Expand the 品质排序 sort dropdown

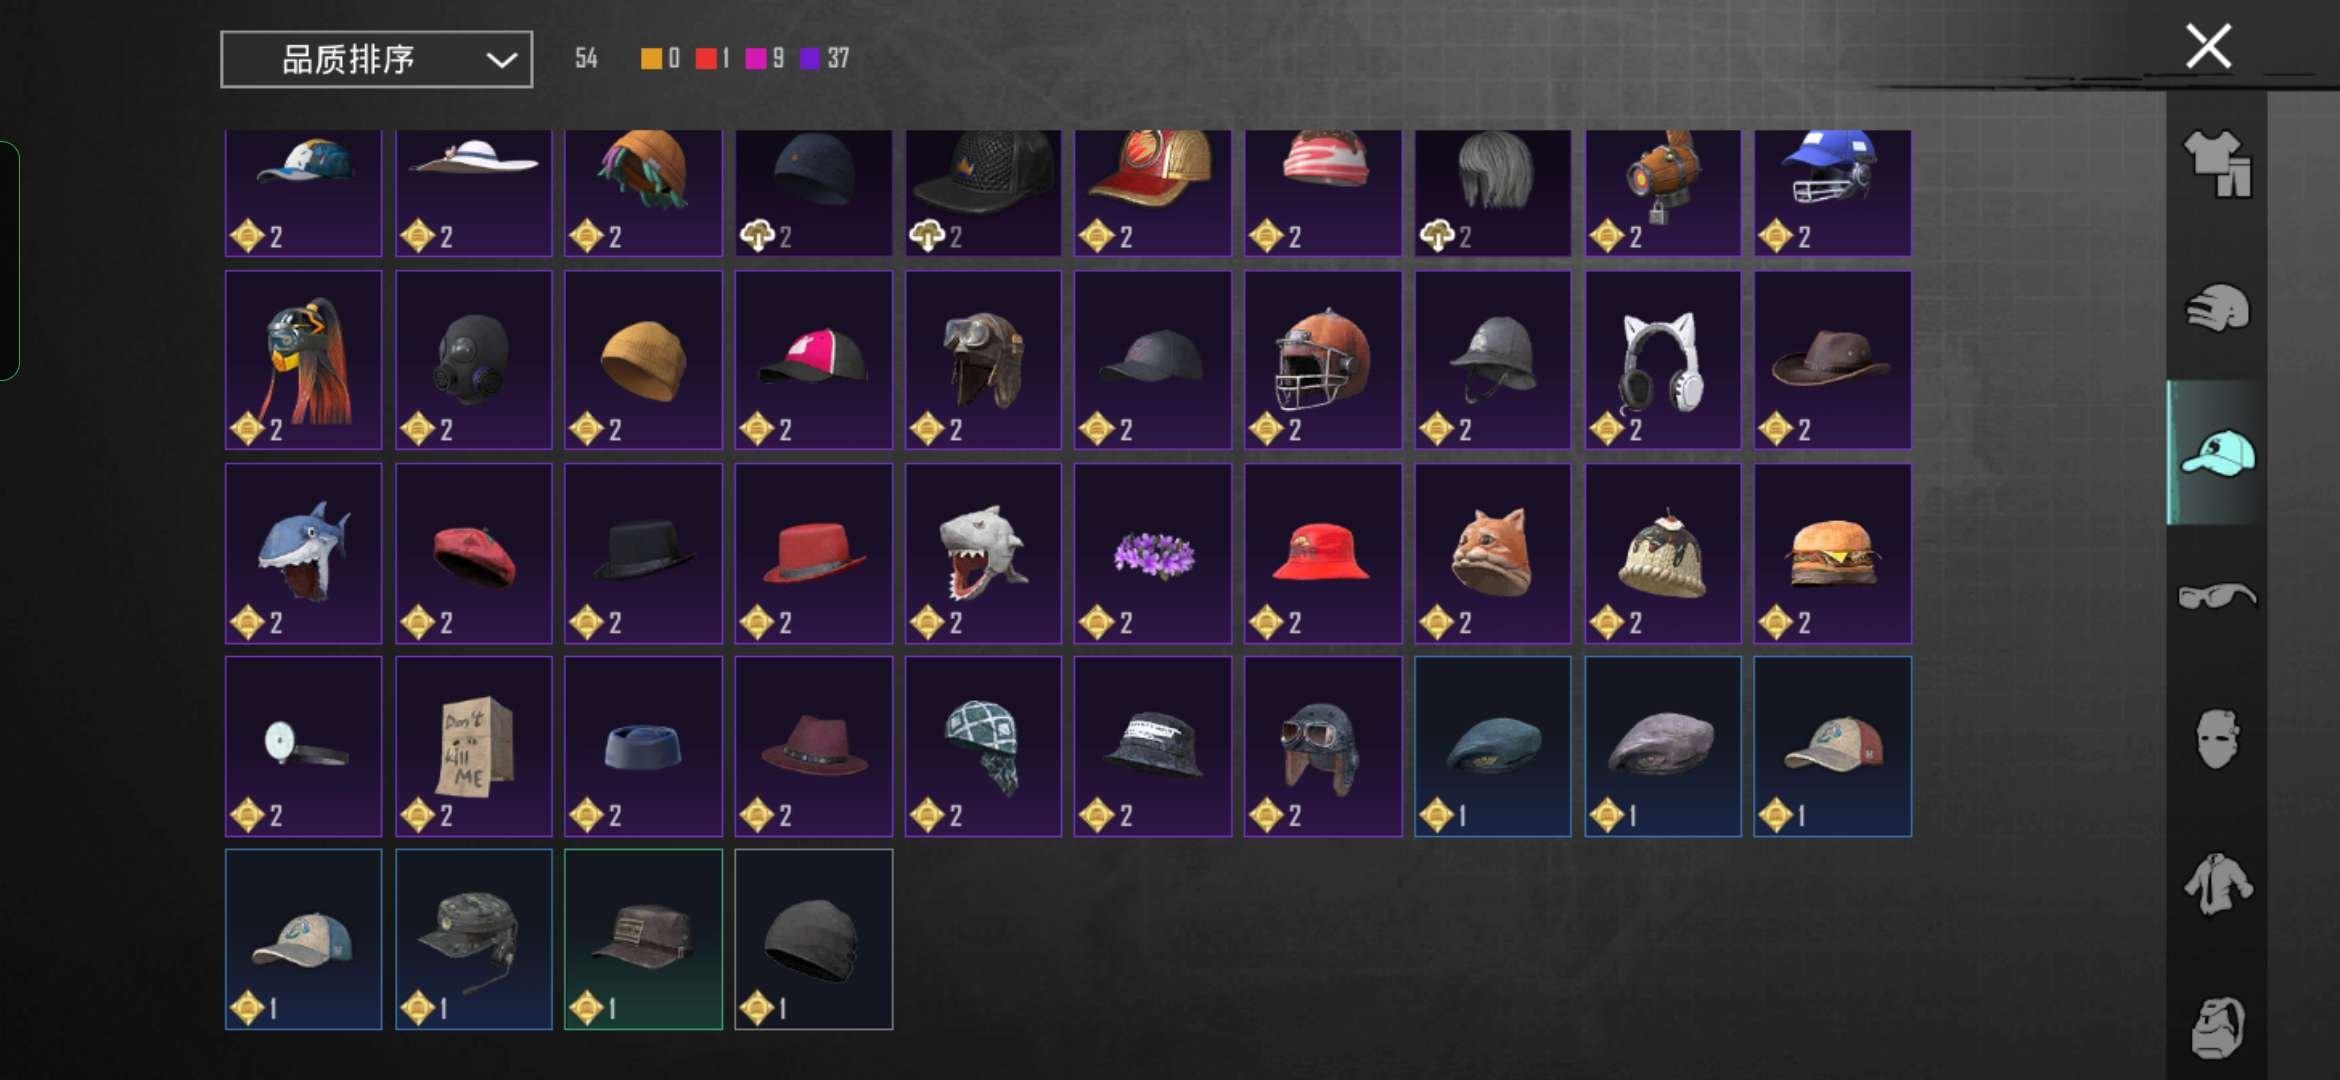tap(376, 60)
